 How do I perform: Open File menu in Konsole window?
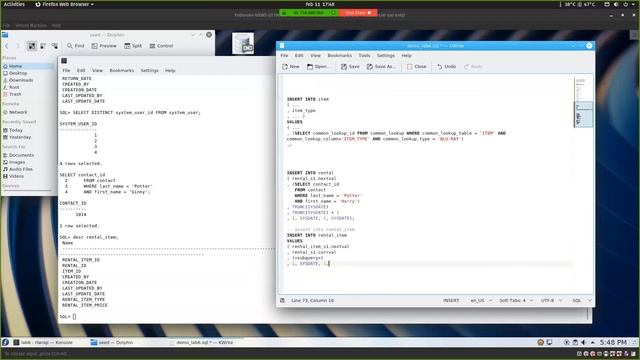click(x=66, y=71)
